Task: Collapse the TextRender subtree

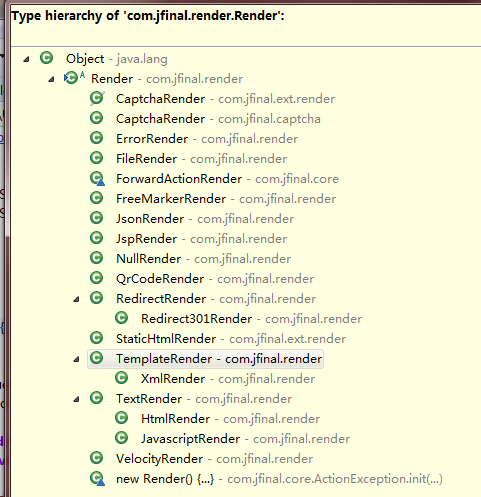Action: [x=76, y=399]
